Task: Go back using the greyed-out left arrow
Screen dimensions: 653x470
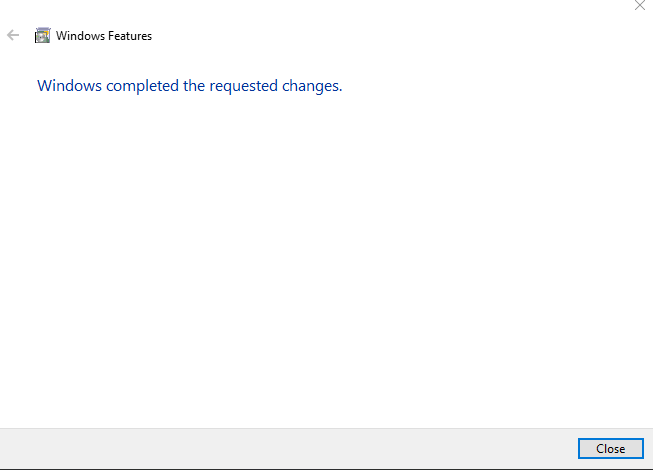Action: [13, 35]
